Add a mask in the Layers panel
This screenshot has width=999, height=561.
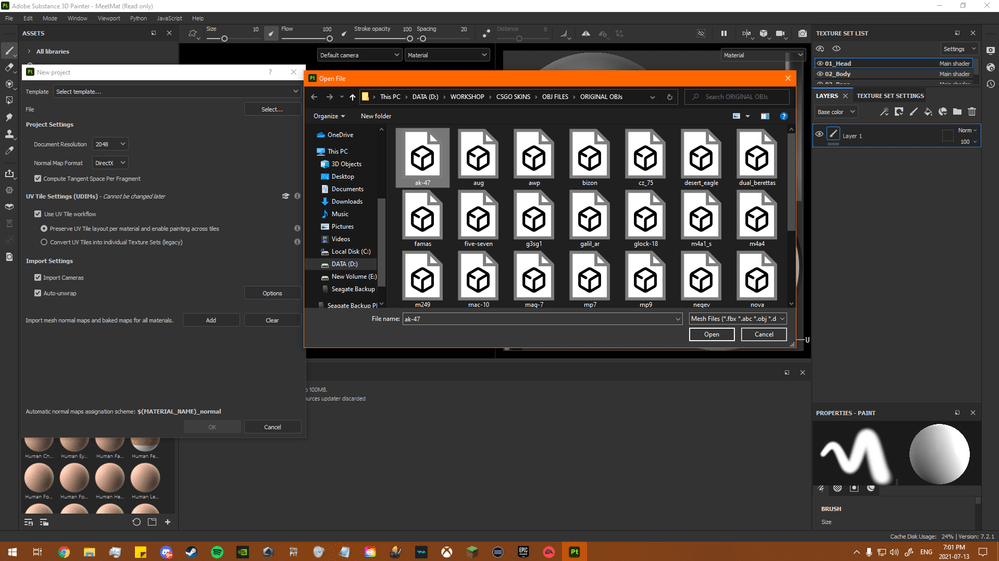(899, 112)
